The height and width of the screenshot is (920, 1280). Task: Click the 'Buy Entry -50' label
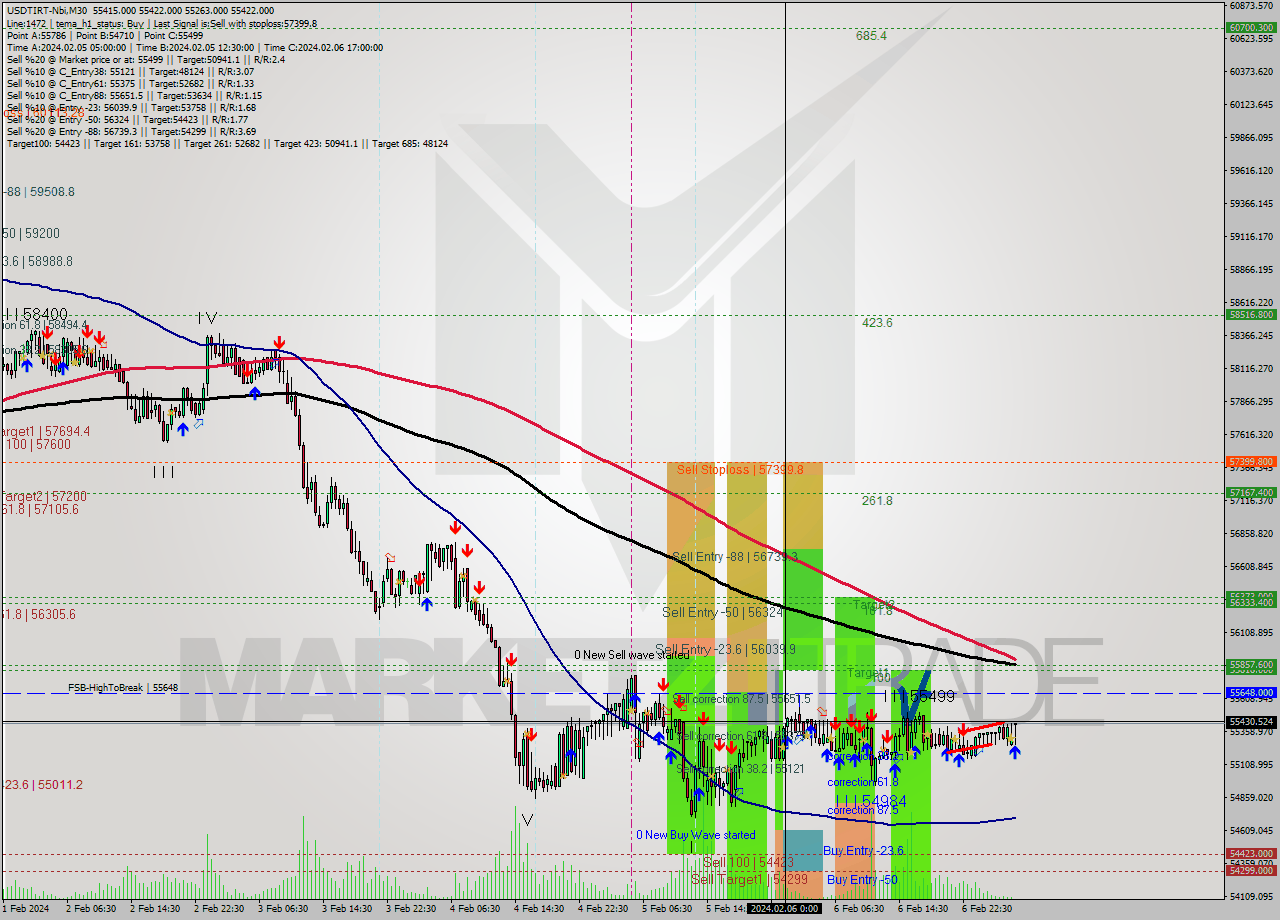pos(862,880)
